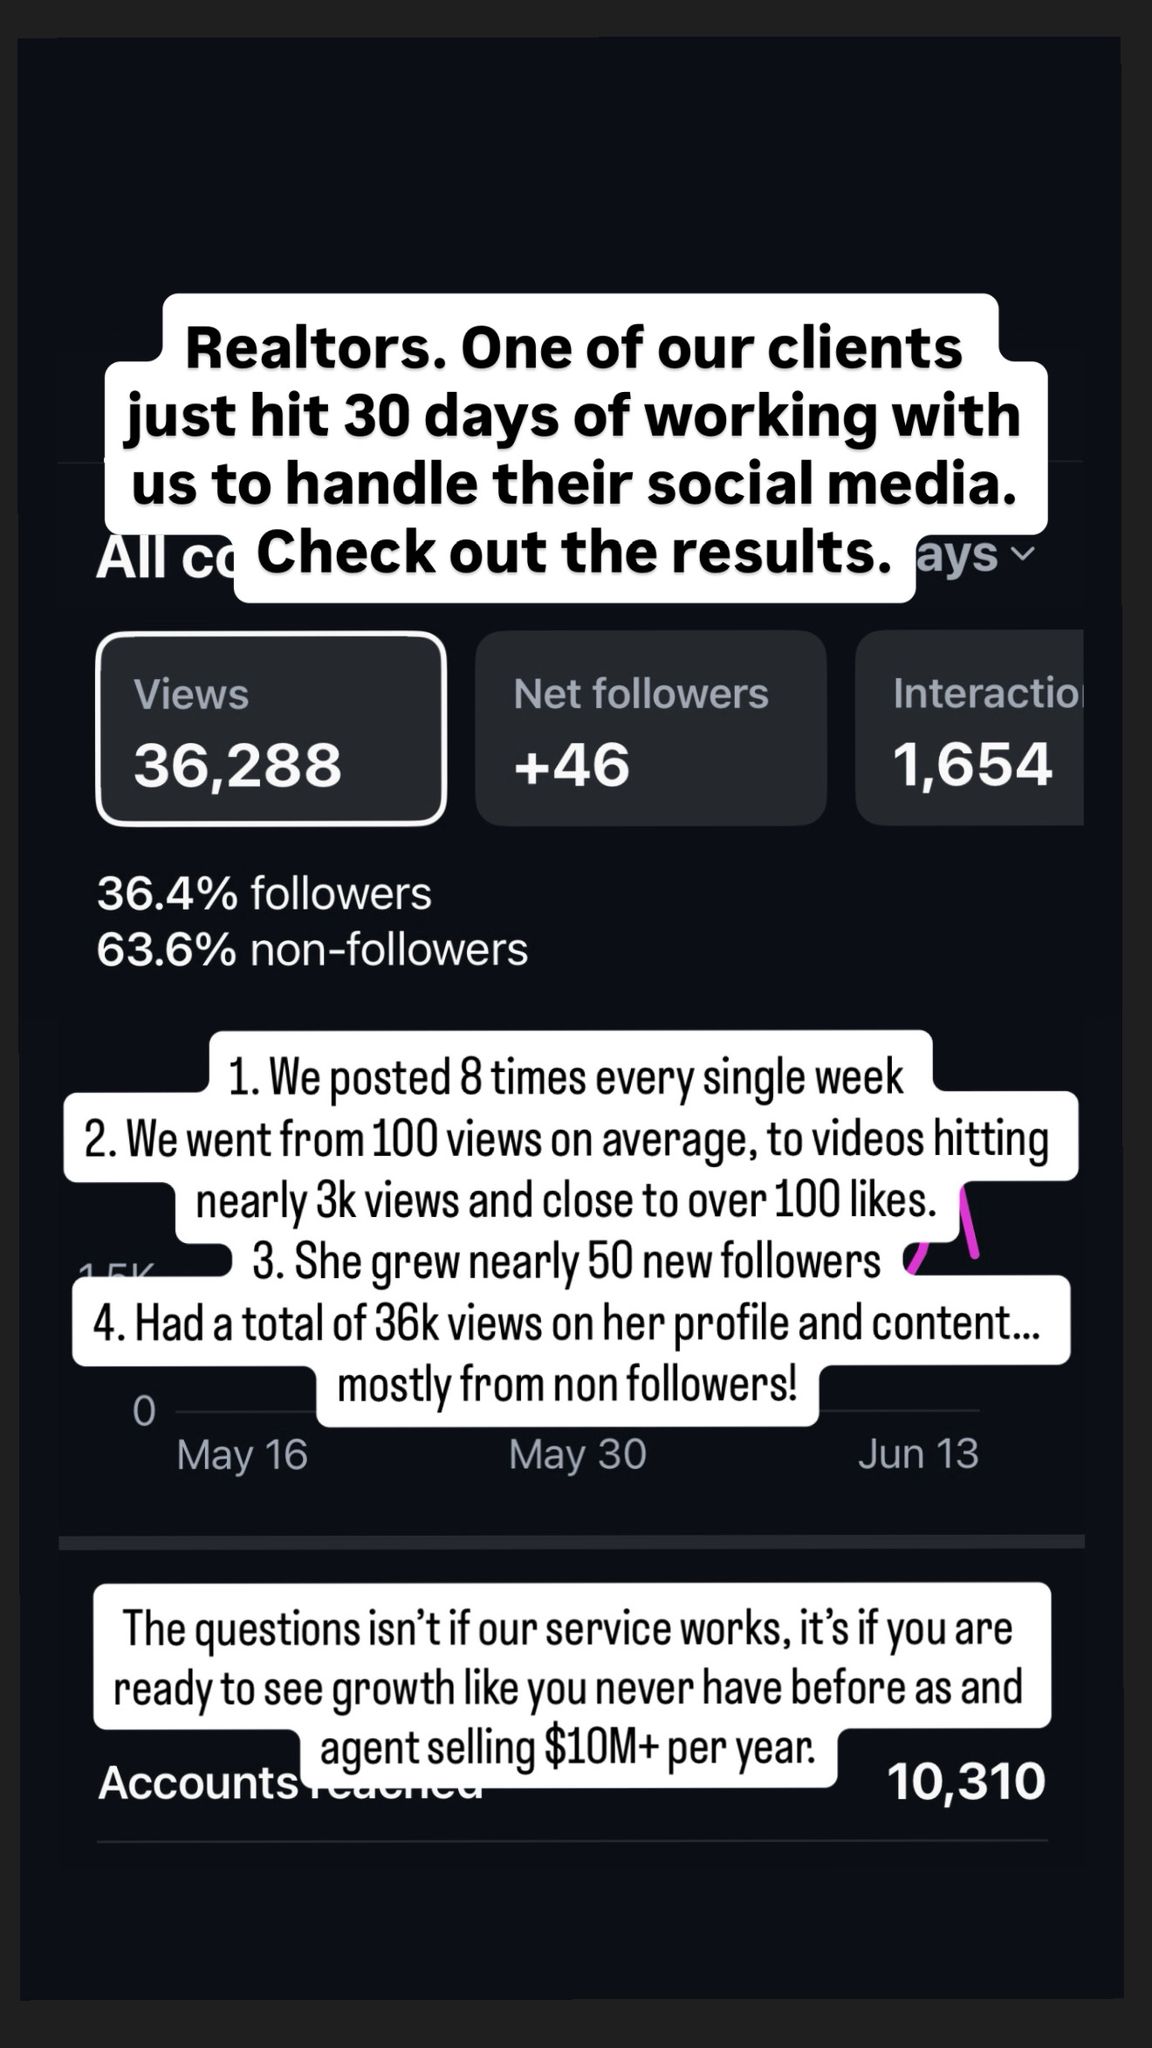Click the pink chart line peak
The height and width of the screenshot is (2048, 1152).
click(966, 1222)
